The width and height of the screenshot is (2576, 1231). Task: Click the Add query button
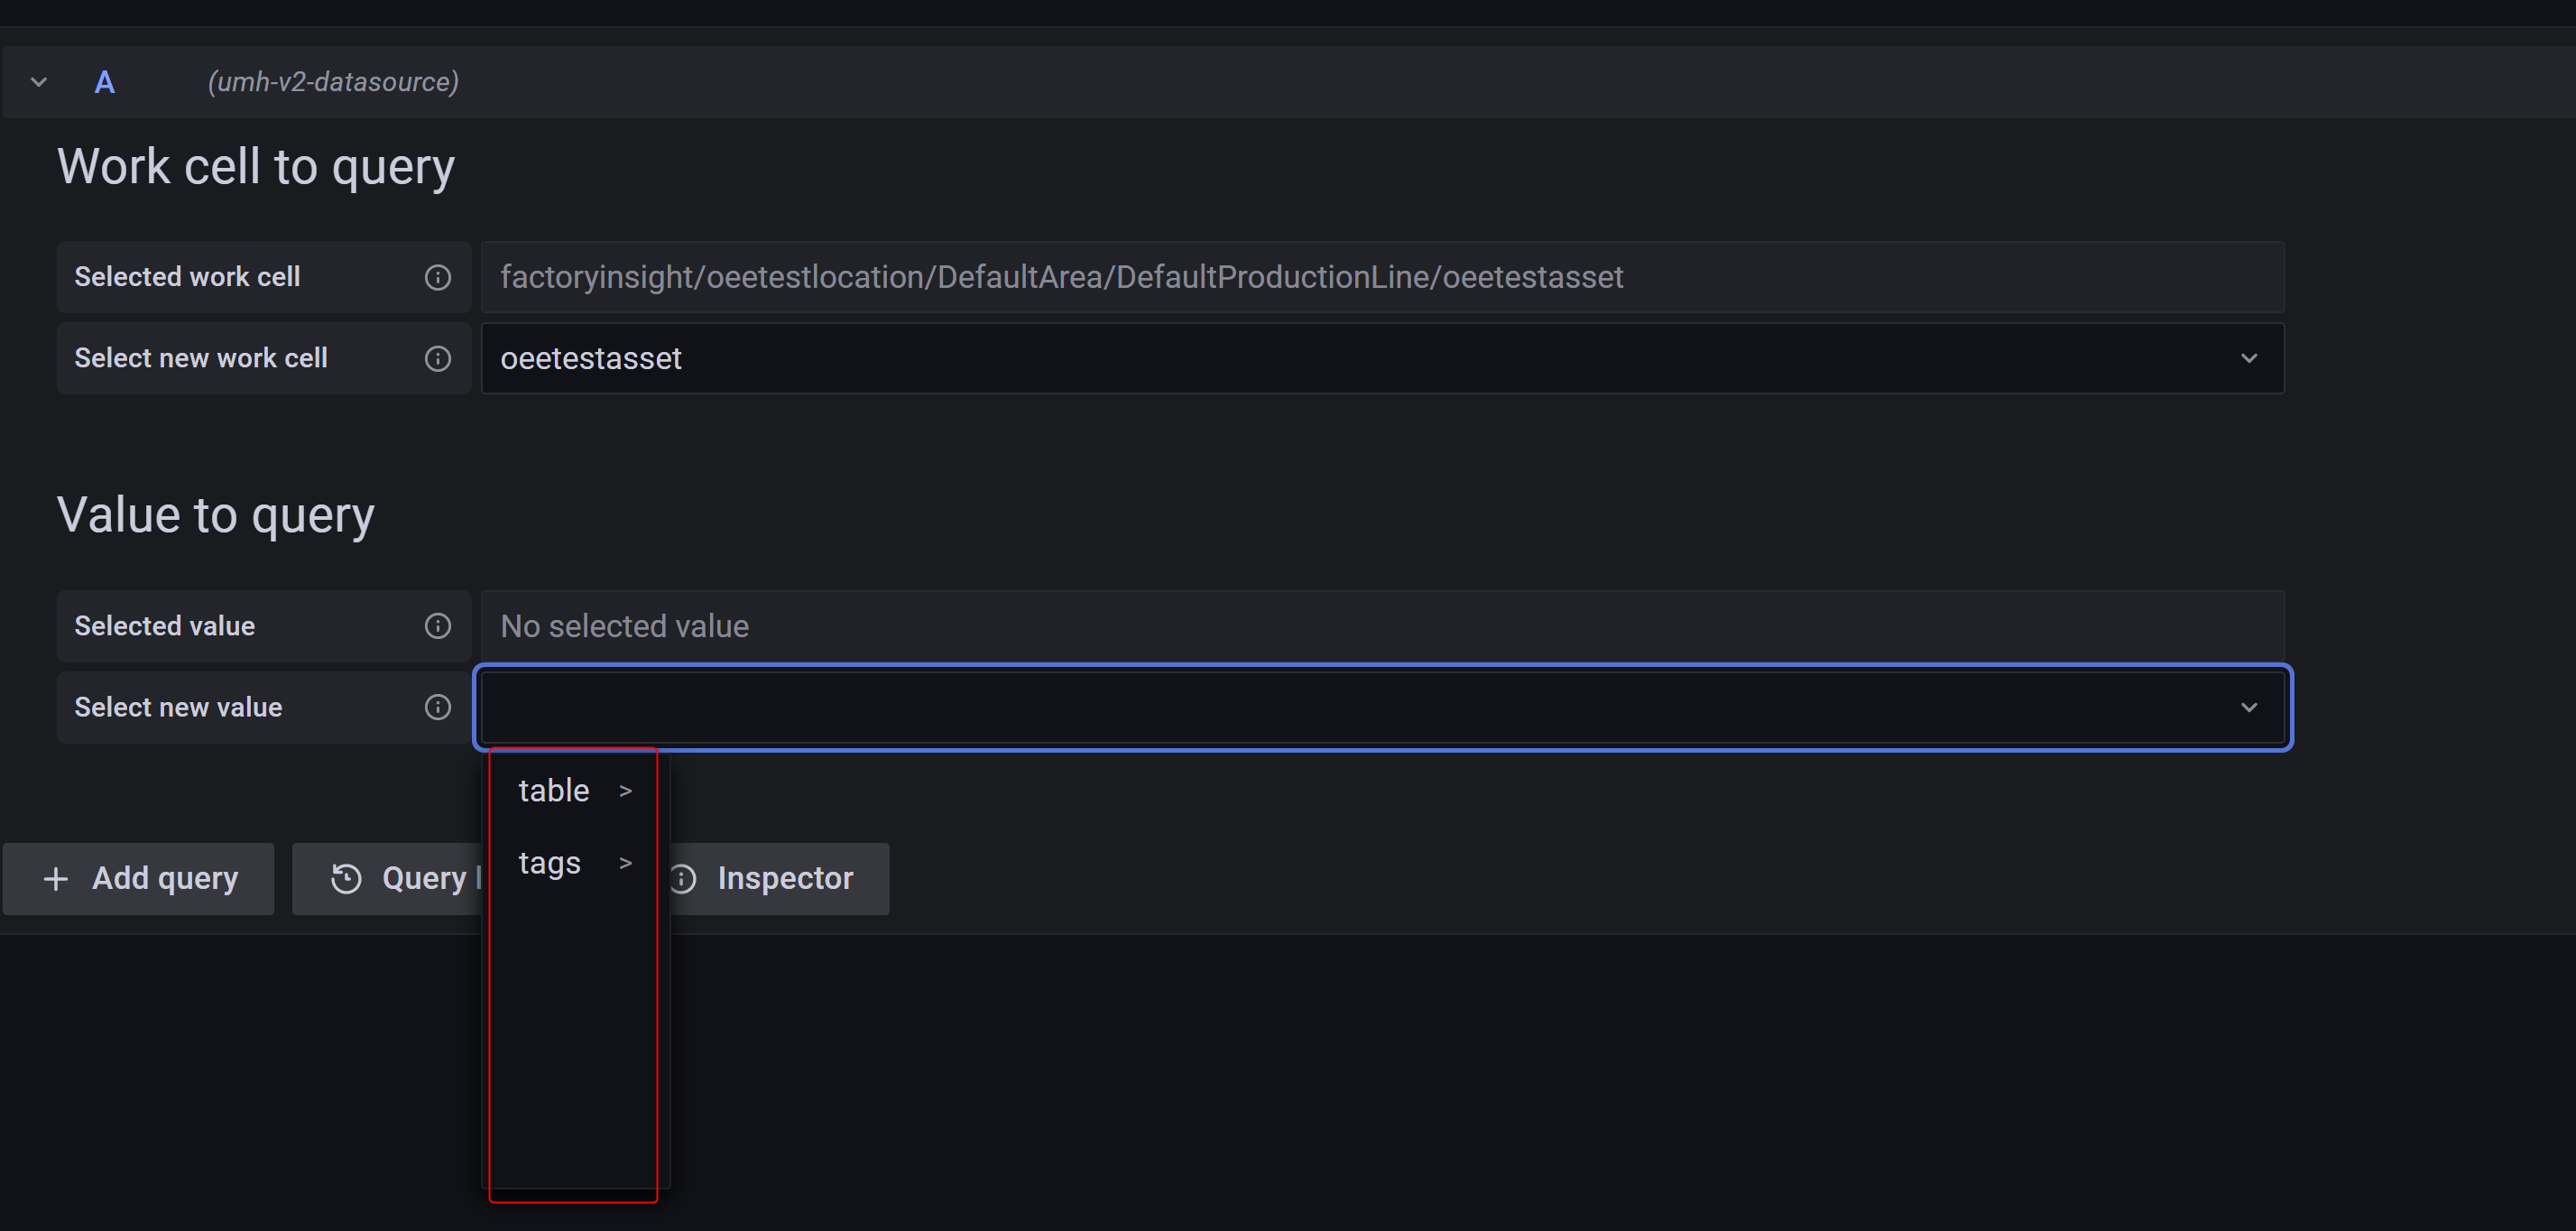coord(139,879)
